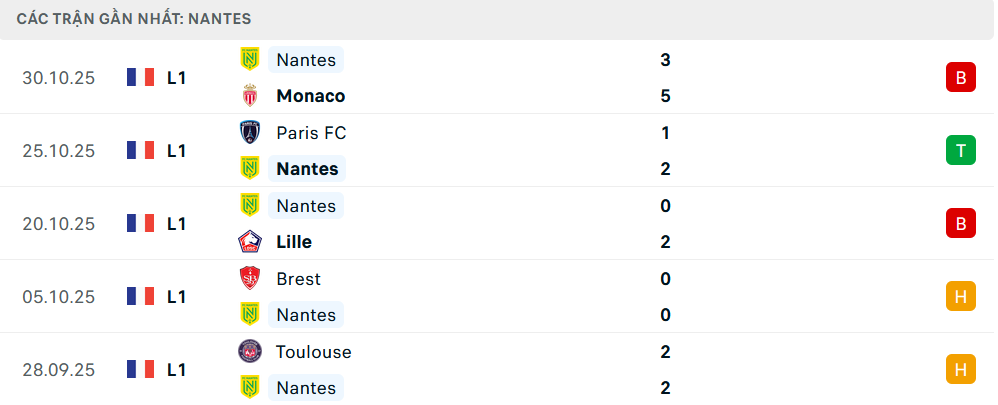The height and width of the screenshot is (405, 998).
Task: Open the Toulouse team link
Action: [x=314, y=351]
